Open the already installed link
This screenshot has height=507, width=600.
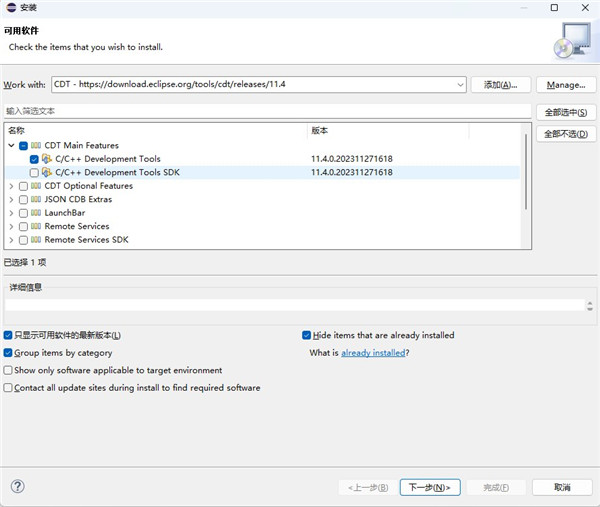(x=372, y=353)
